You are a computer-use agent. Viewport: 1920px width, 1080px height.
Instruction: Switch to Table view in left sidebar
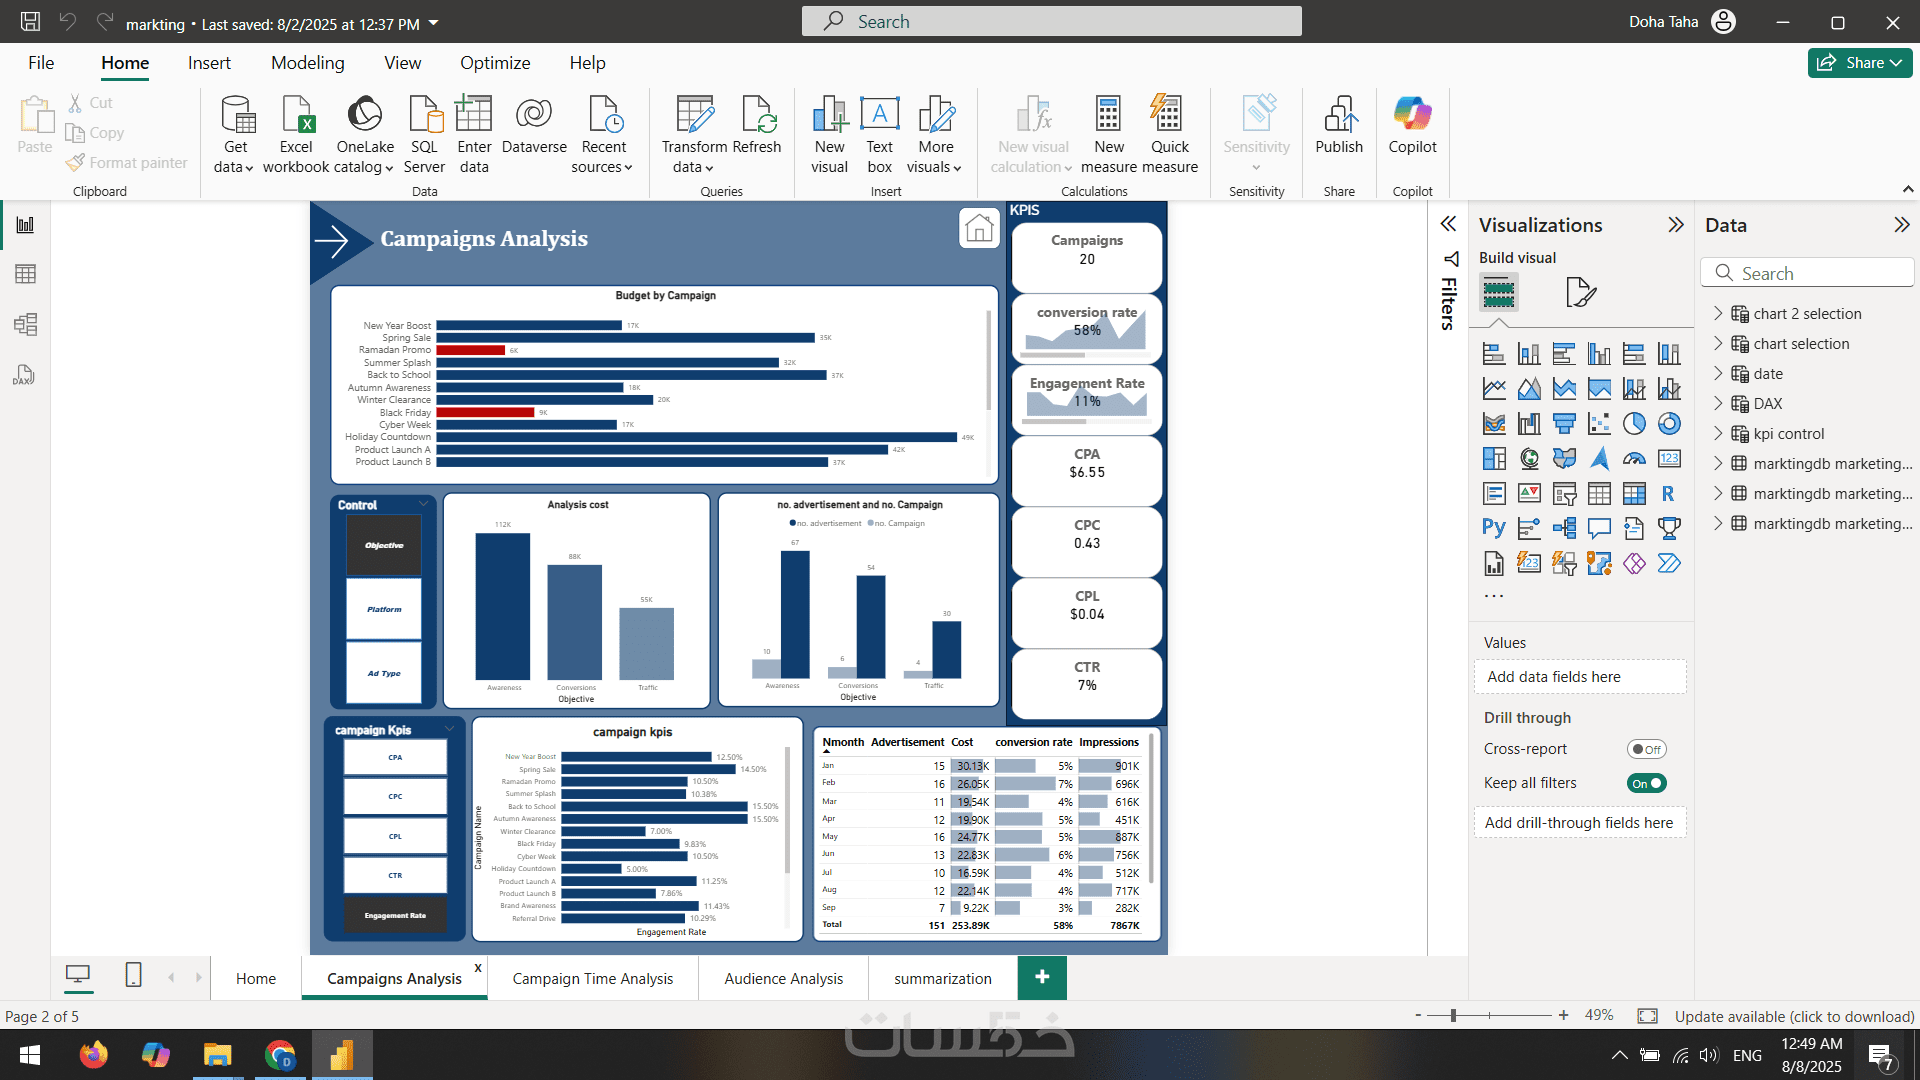(25, 274)
